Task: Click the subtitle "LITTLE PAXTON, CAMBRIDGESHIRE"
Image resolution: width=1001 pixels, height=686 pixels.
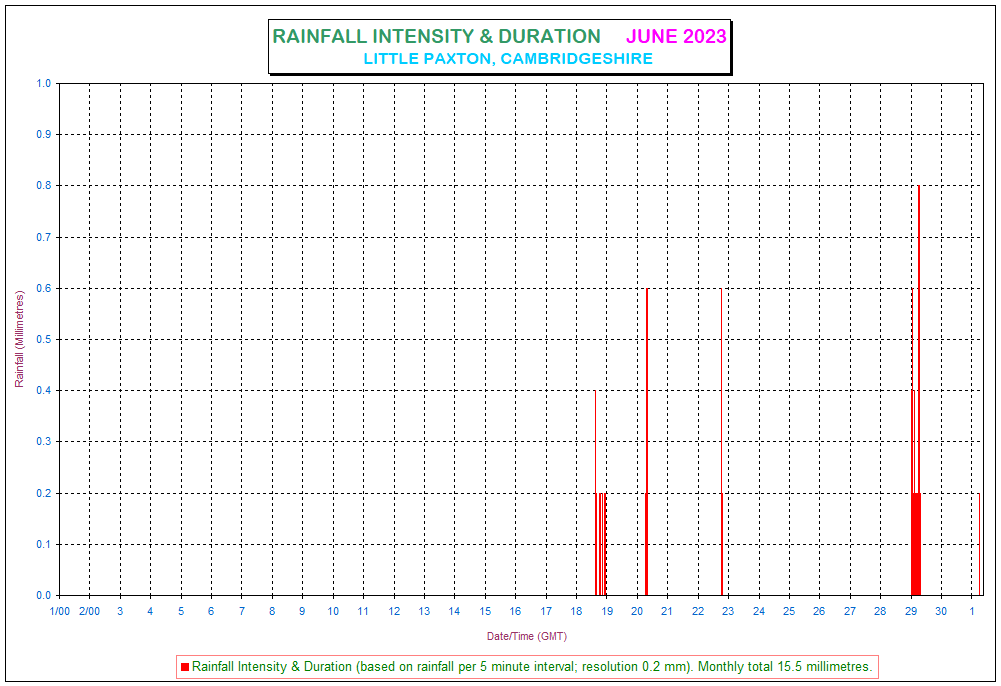Action: [x=508, y=59]
